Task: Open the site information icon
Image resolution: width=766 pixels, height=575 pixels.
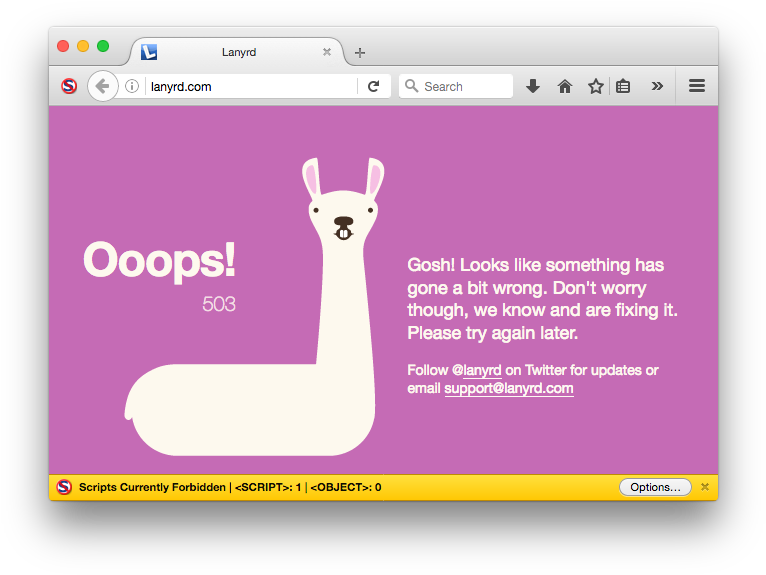Action: (x=132, y=86)
